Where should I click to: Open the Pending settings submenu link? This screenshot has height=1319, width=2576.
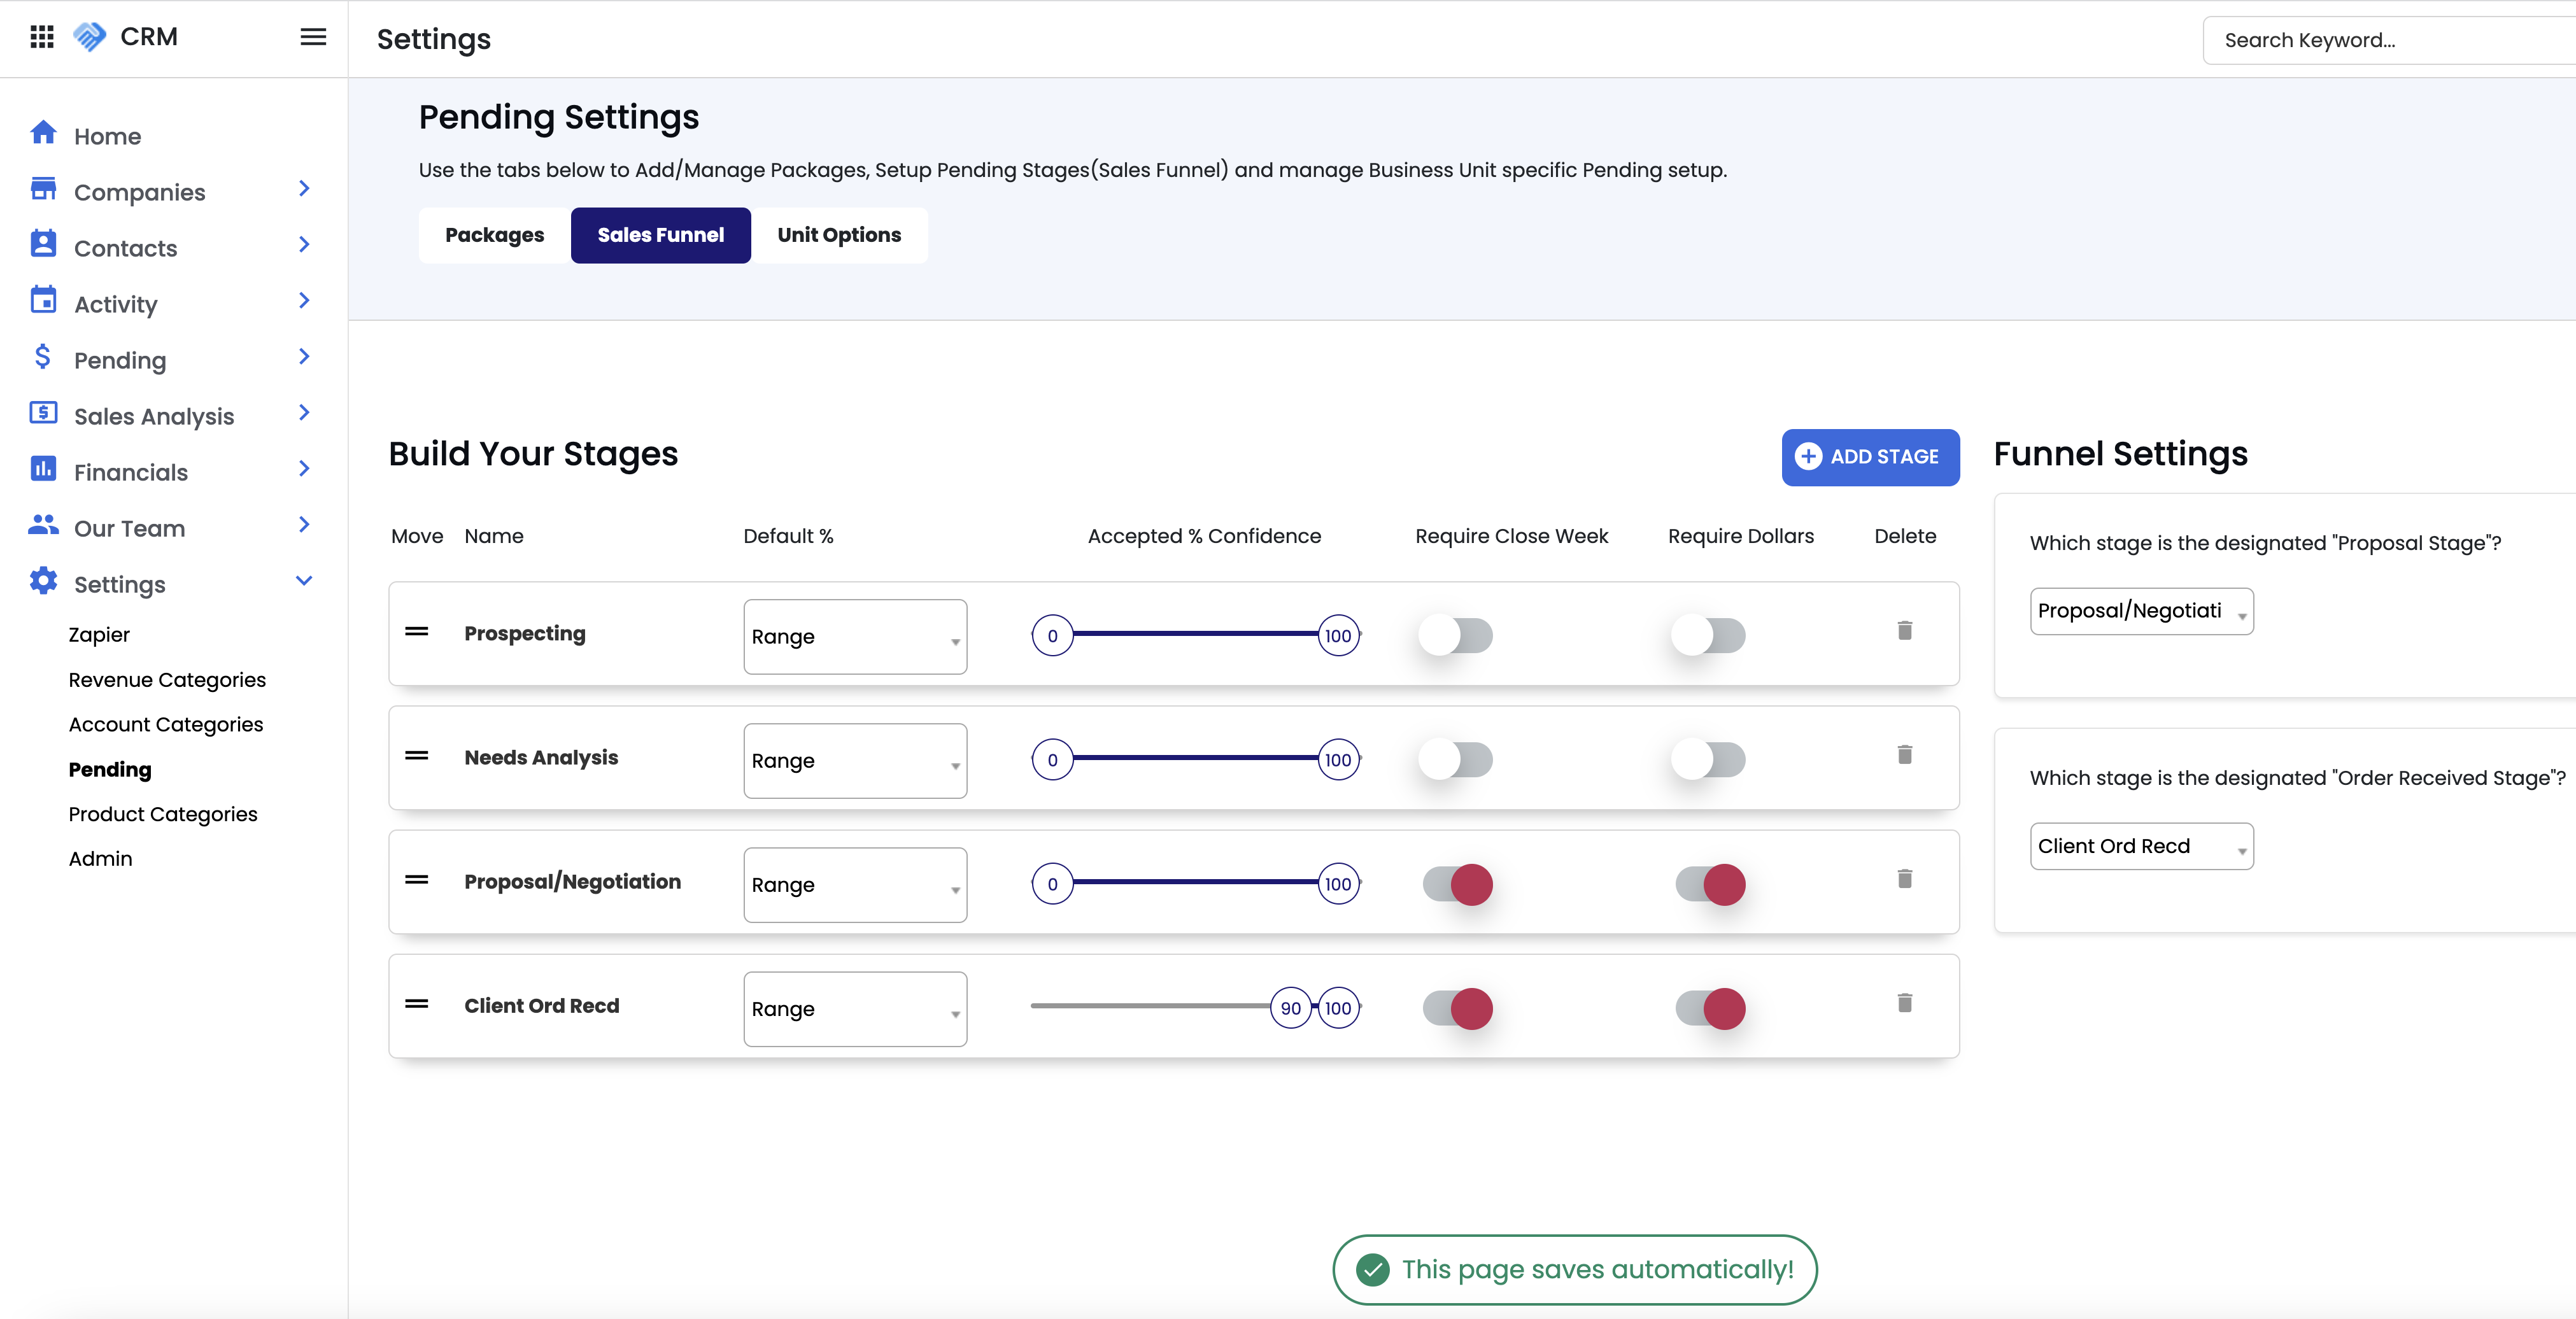[x=110, y=769]
